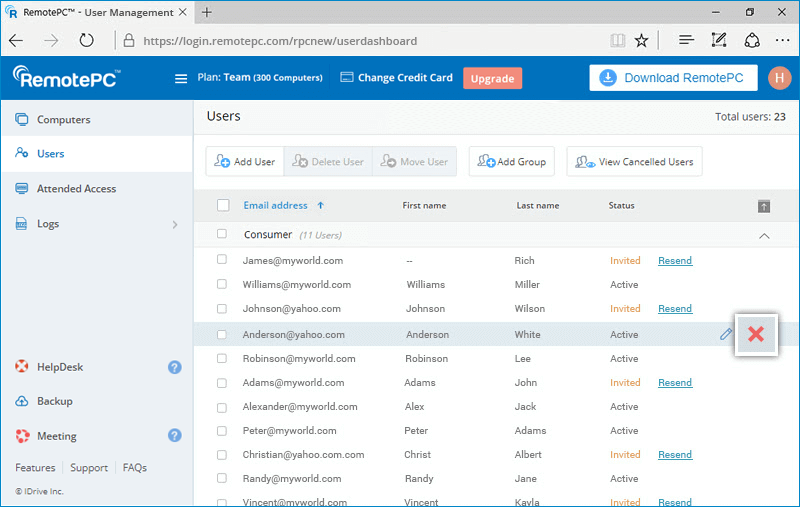Open the FAQs footer link
Viewport: 800px width, 507px height.
pyautogui.click(x=135, y=467)
